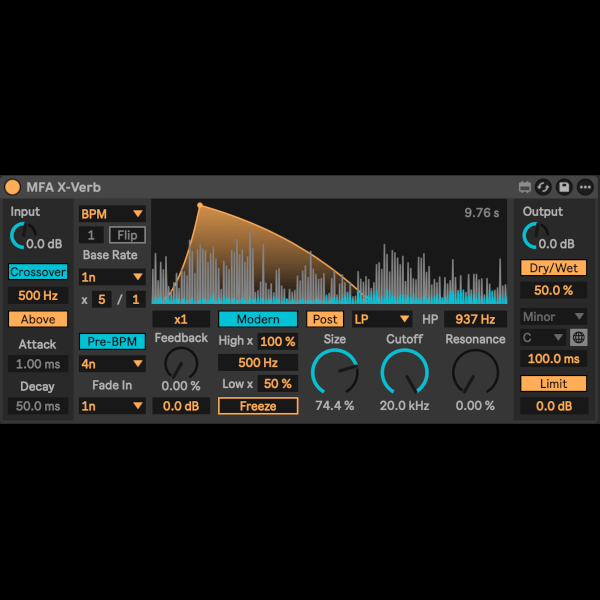
Task: Click the device view icon in title bar
Action: click(524, 187)
